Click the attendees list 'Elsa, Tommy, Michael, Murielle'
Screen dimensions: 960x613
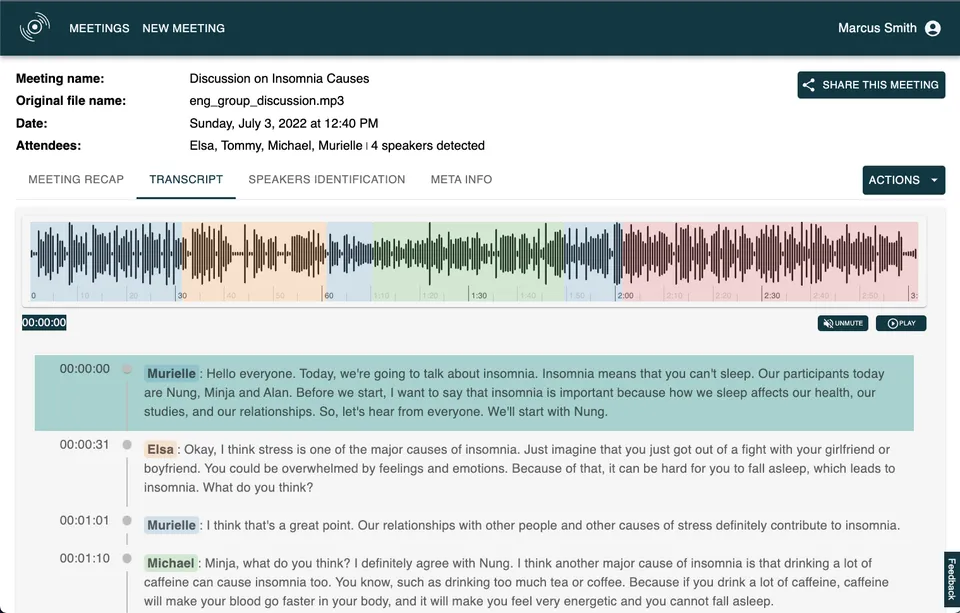tap(276, 146)
